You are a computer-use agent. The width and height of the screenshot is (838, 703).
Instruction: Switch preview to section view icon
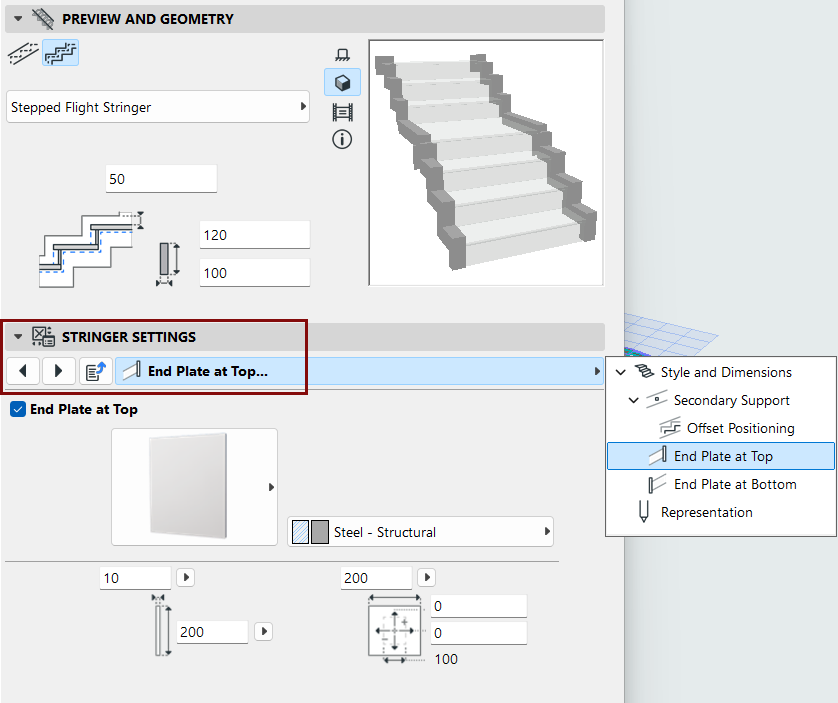coord(342,112)
